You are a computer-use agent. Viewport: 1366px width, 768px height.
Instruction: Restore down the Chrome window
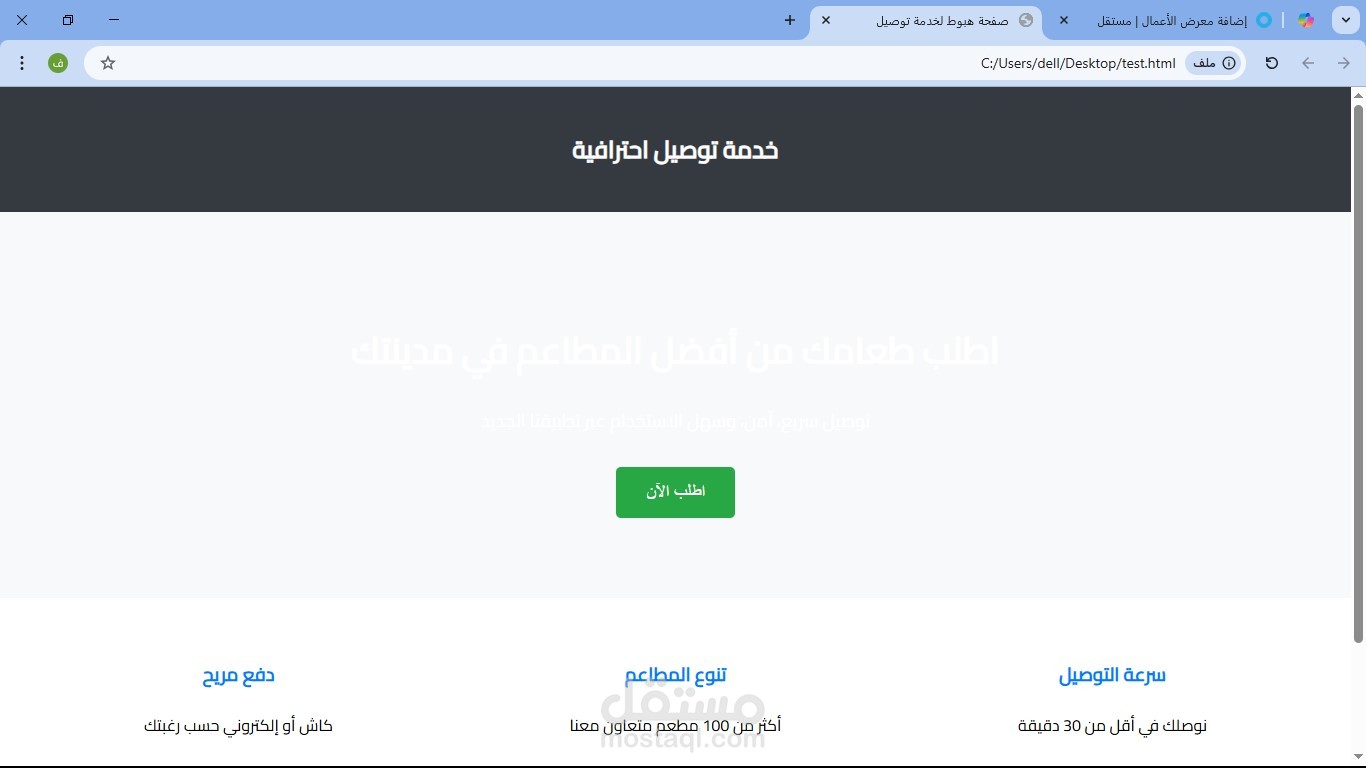click(x=68, y=20)
